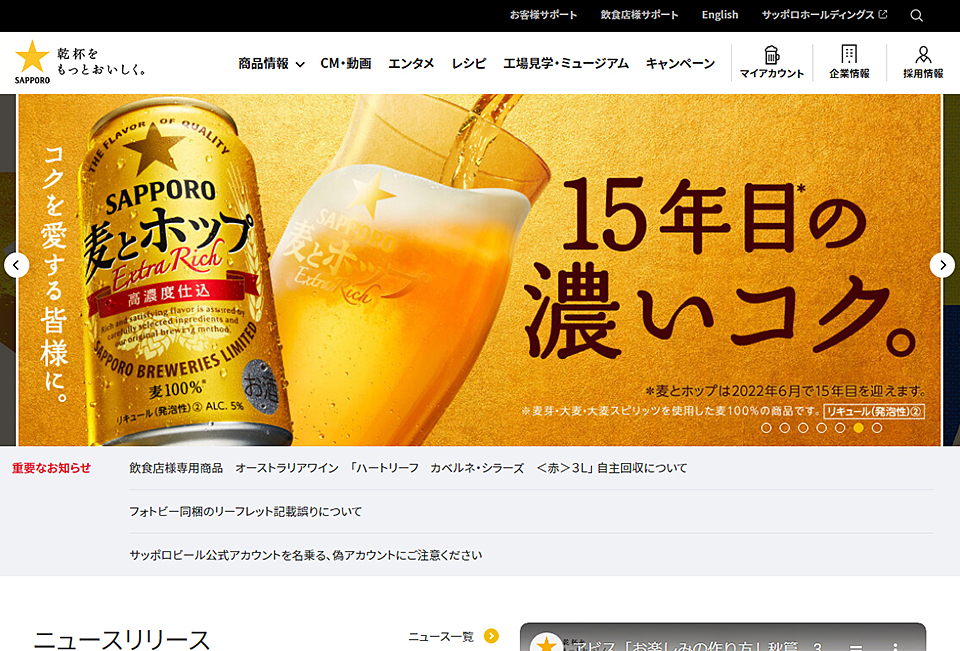
Task: Select fourth carousel slide dot
Action: pyautogui.click(x=822, y=428)
